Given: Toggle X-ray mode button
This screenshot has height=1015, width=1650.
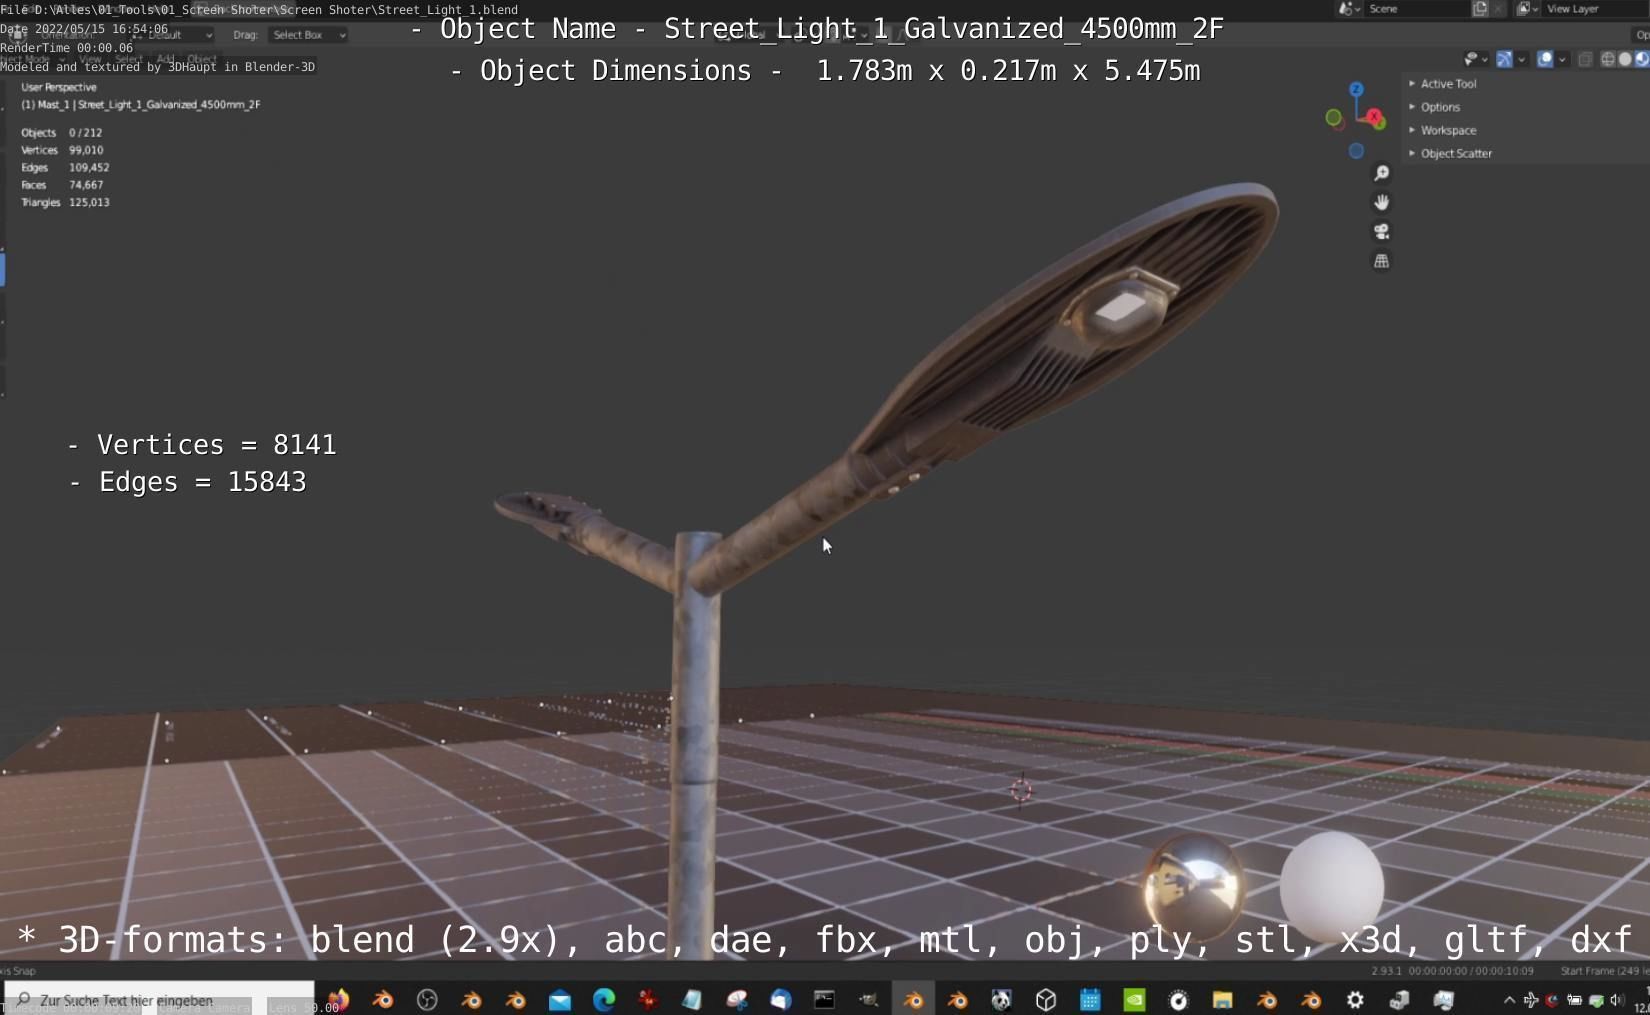Looking at the screenshot, I should tap(1585, 59).
